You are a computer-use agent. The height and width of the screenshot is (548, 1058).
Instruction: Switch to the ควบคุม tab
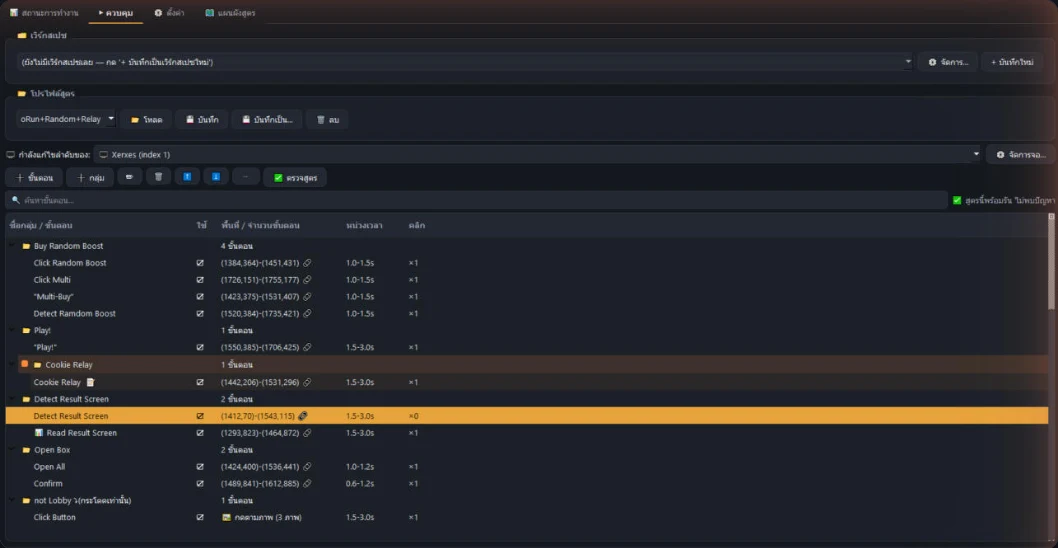pos(115,13)
